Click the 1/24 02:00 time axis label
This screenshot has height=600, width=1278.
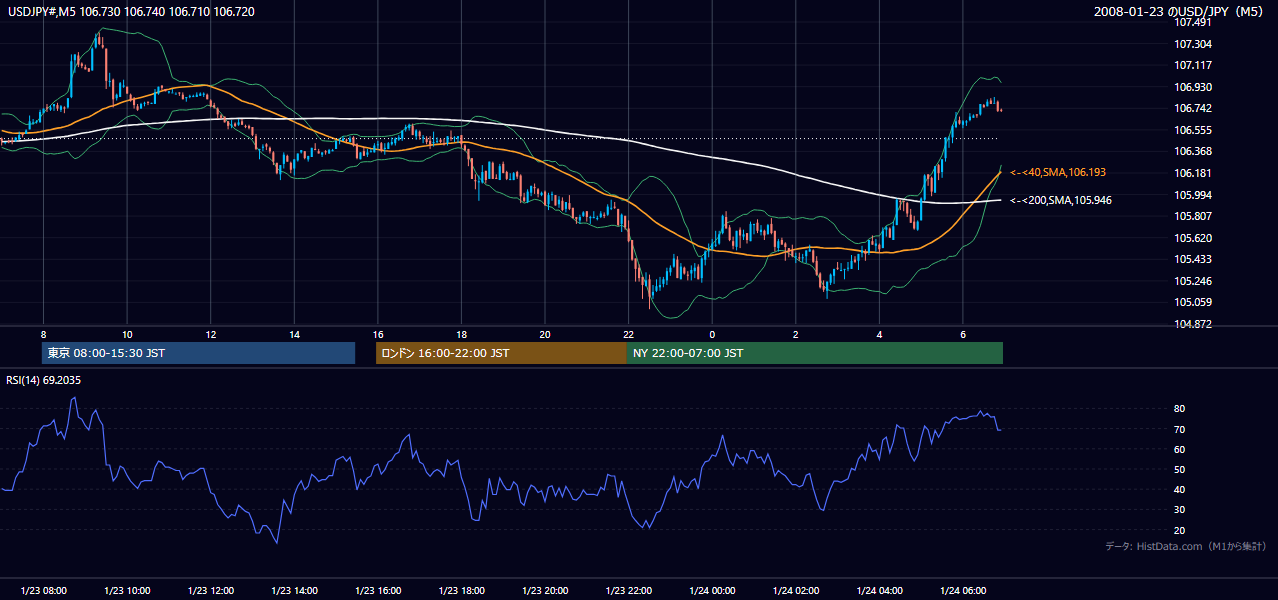click(x=795, y=591)
